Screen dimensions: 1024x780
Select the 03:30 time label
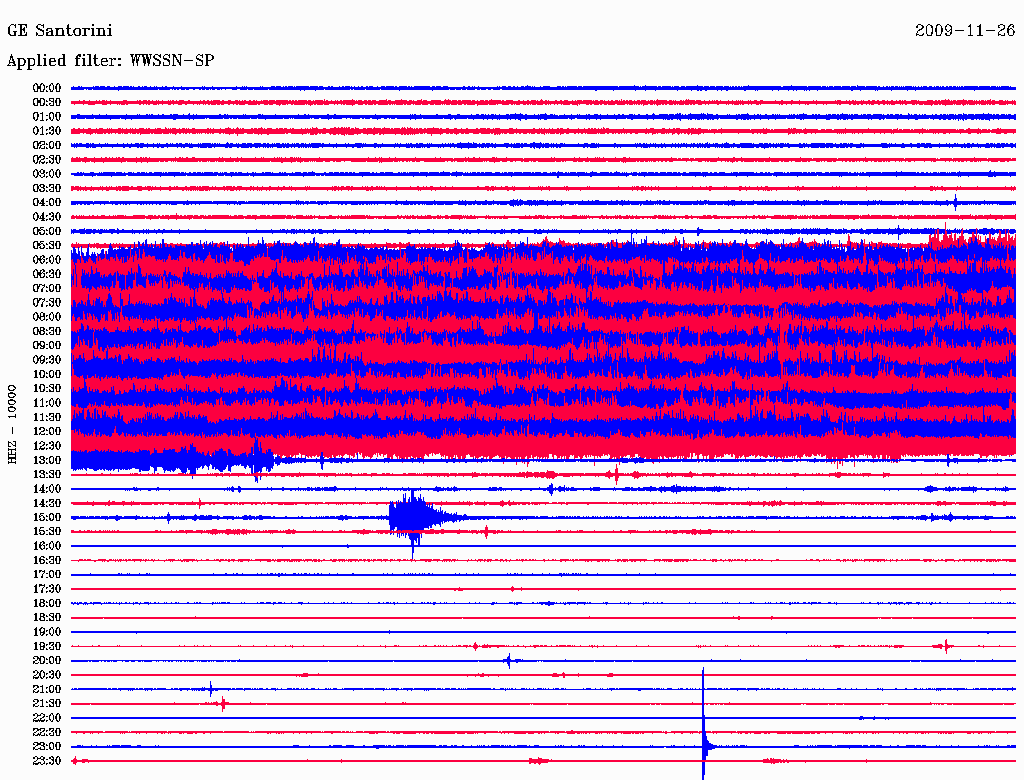pos(47,189)
